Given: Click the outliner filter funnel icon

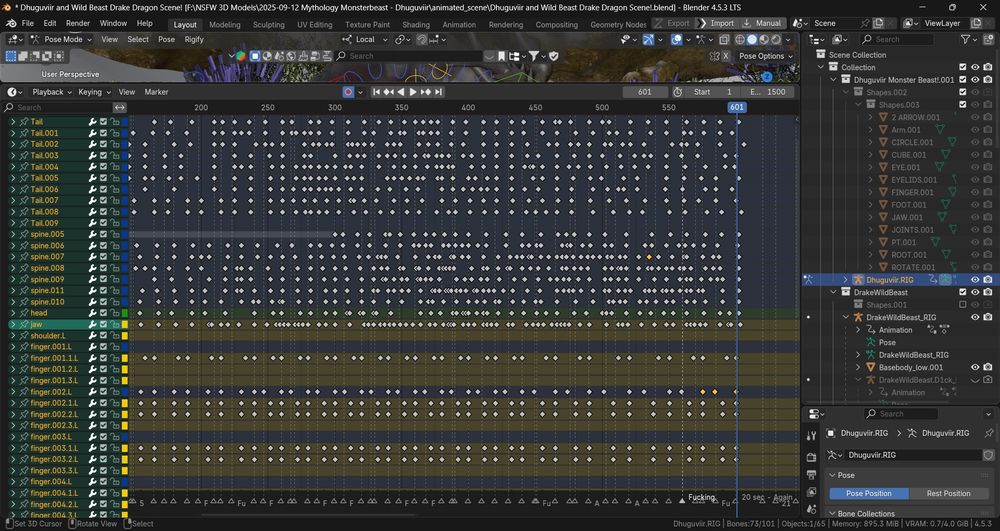Looking at the screenshot, I should click(x=964, y=40).
